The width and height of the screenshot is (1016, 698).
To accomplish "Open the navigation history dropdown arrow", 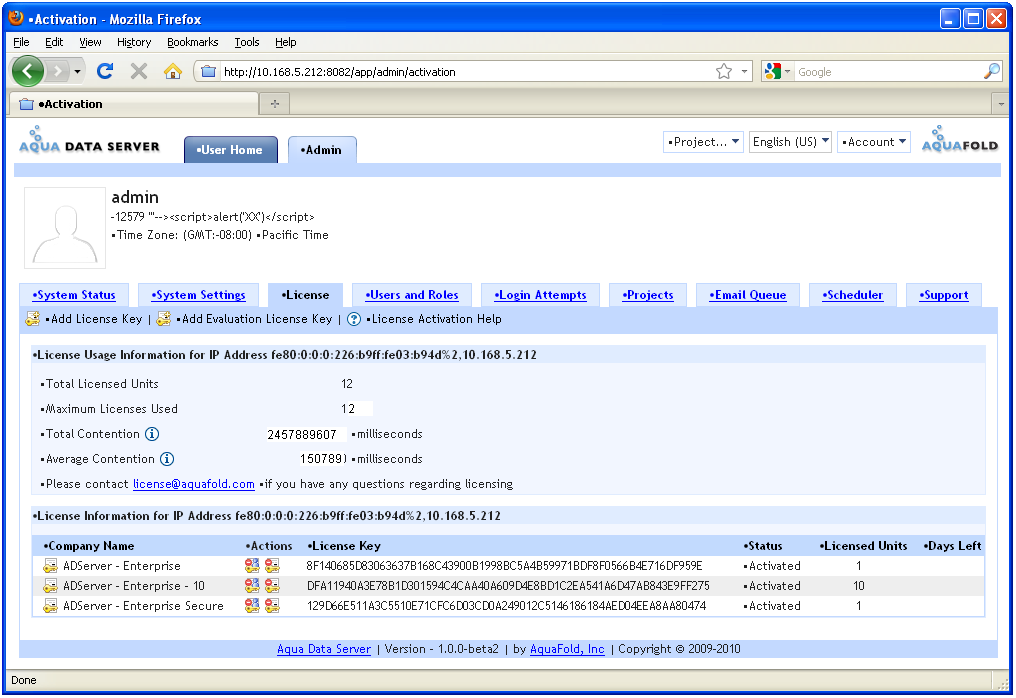I will point(77,71).
